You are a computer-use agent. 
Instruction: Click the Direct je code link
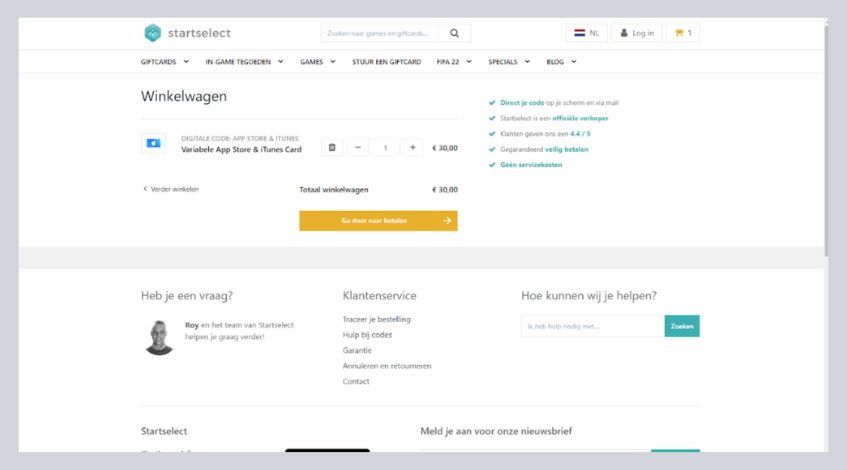click(x=522, y=103)
